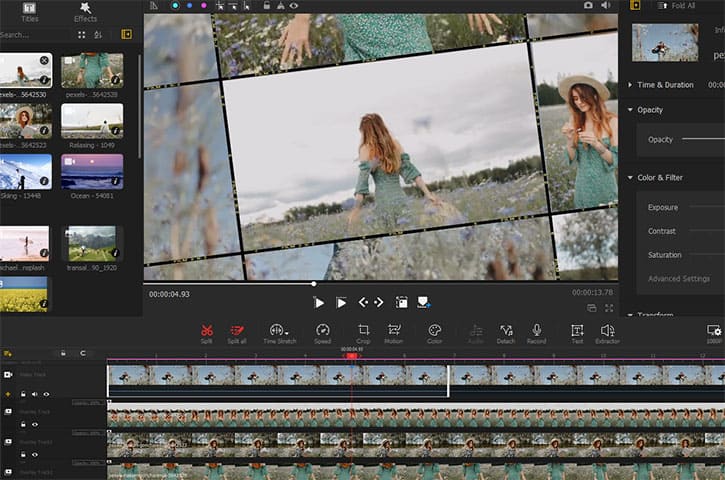Select the Split all tool
This screenshot has width=725, height=480.
(237, 330)
